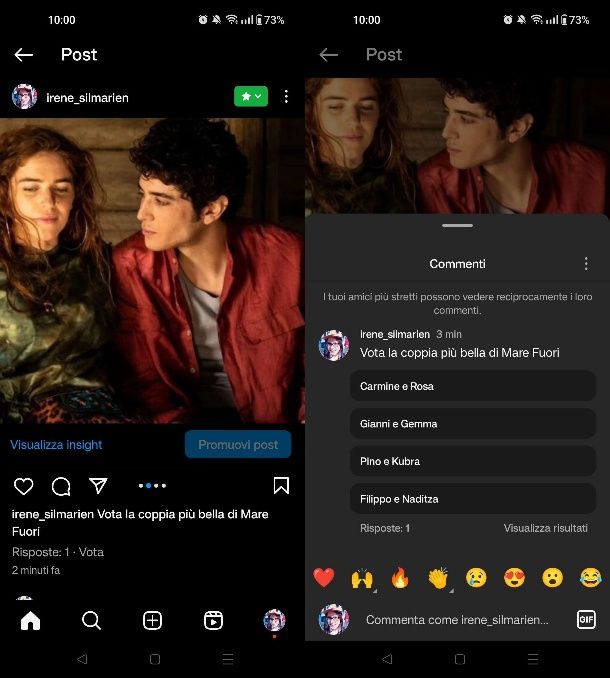Insert the crying face emoji
This screenshot has width=610, height=678.
476,578
